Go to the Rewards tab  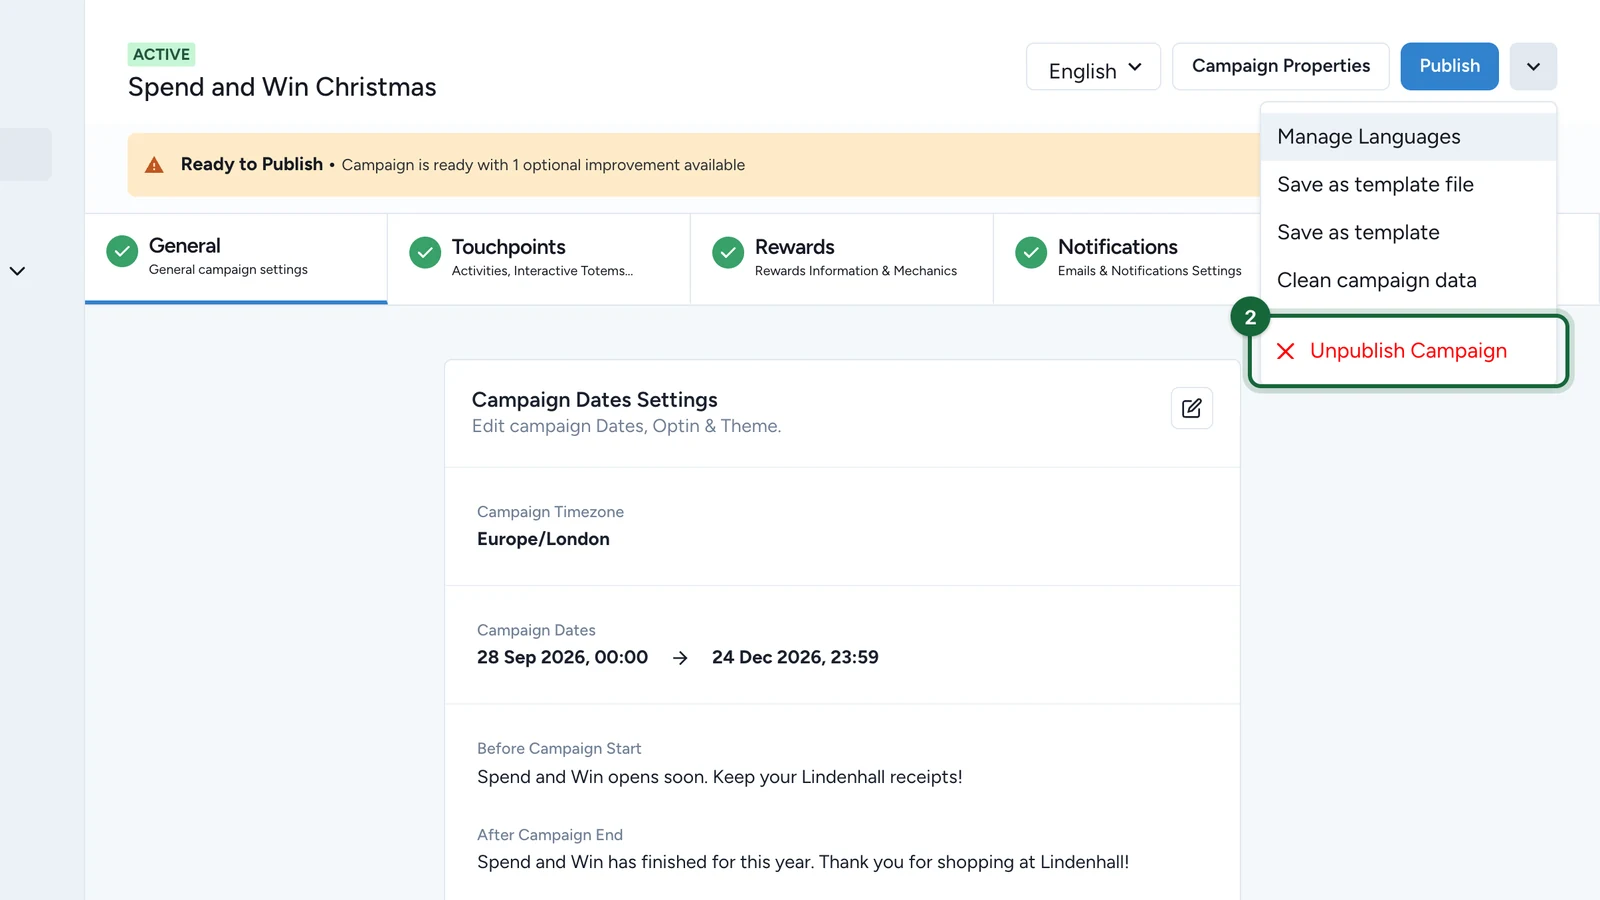pos(842,258)
